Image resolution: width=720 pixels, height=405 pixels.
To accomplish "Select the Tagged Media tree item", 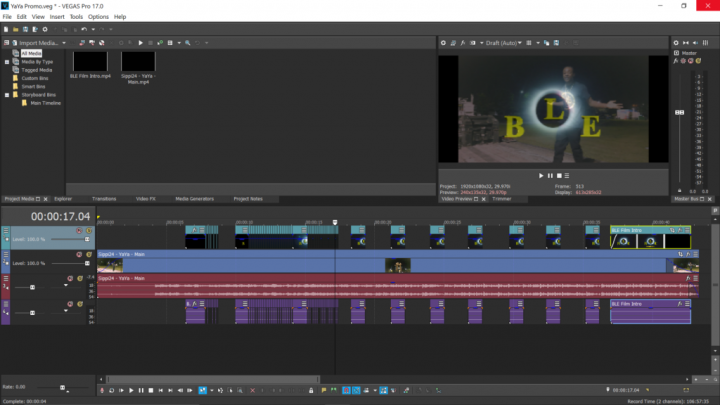I will click(37, 70).
